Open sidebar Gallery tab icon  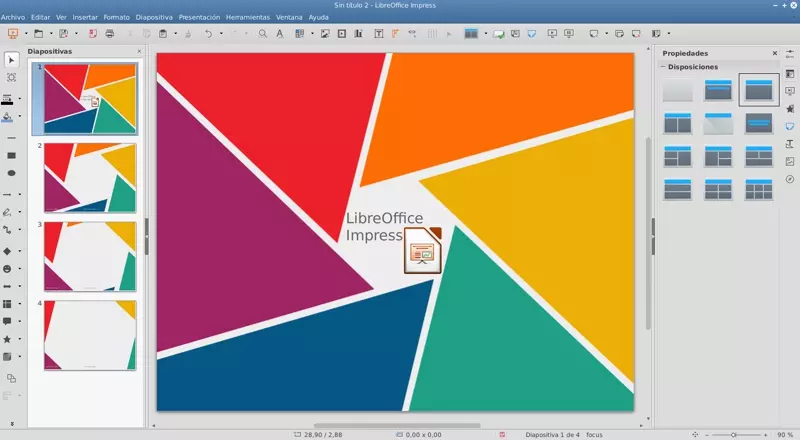point(790,161)
